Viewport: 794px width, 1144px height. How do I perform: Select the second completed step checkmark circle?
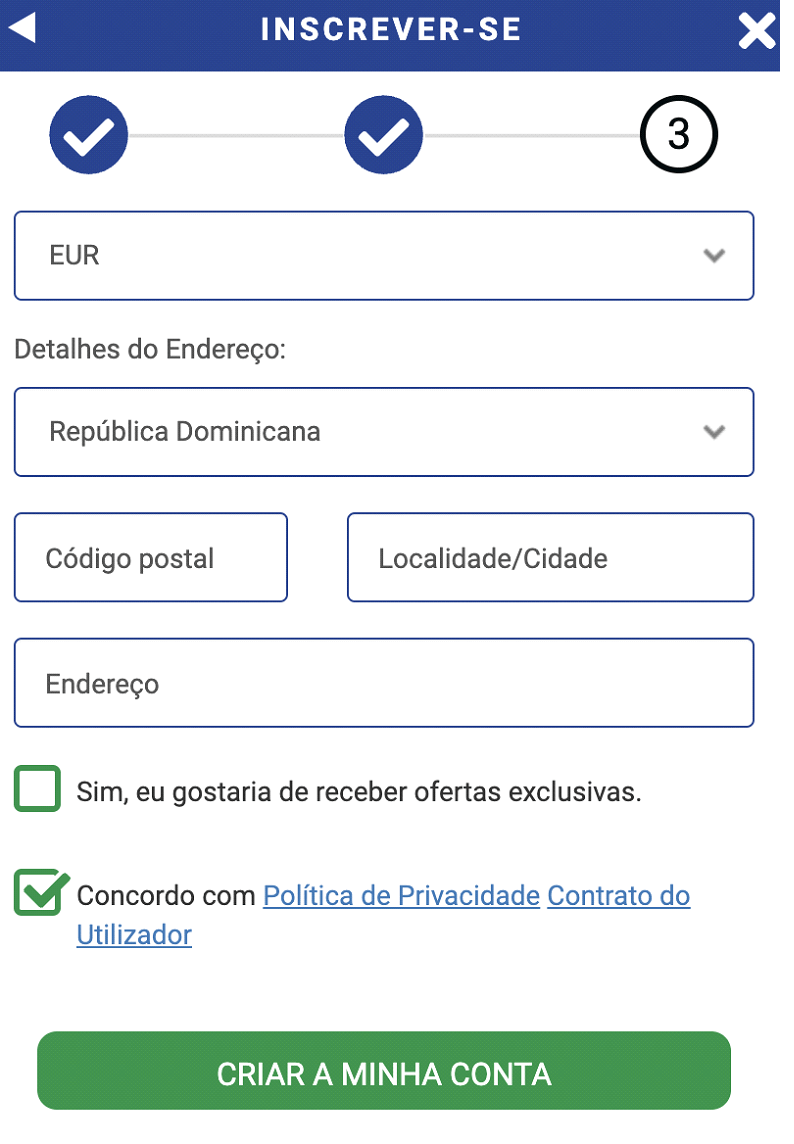pyautogui.click(x=384, y=135)
